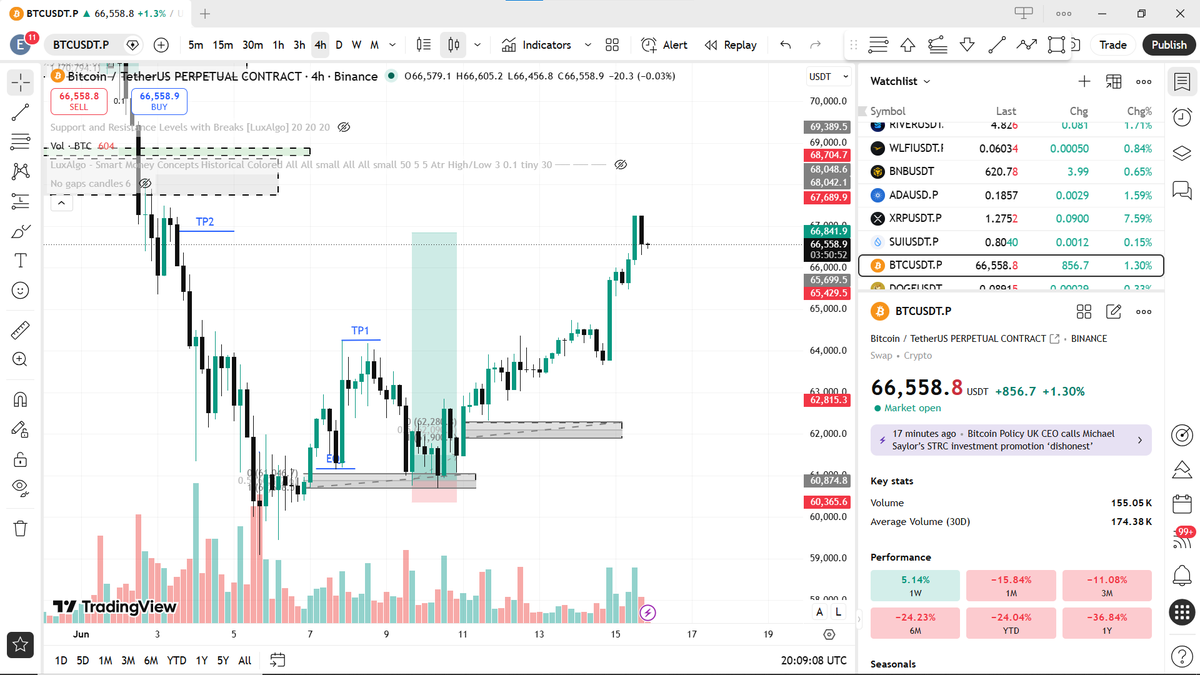
Task: Open the bar's style candle icon
Action: pos(454,45)
